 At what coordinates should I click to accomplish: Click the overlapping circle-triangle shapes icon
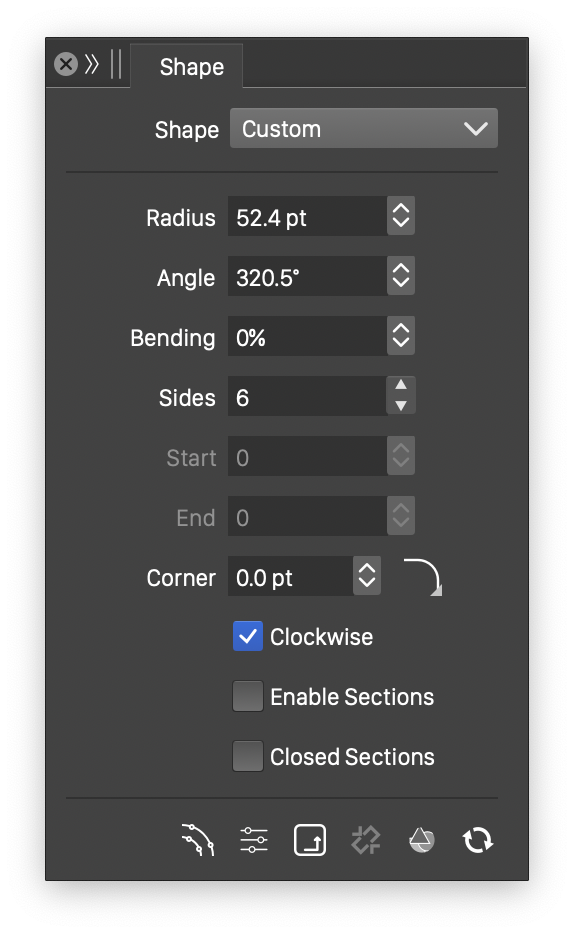(422, 840)
